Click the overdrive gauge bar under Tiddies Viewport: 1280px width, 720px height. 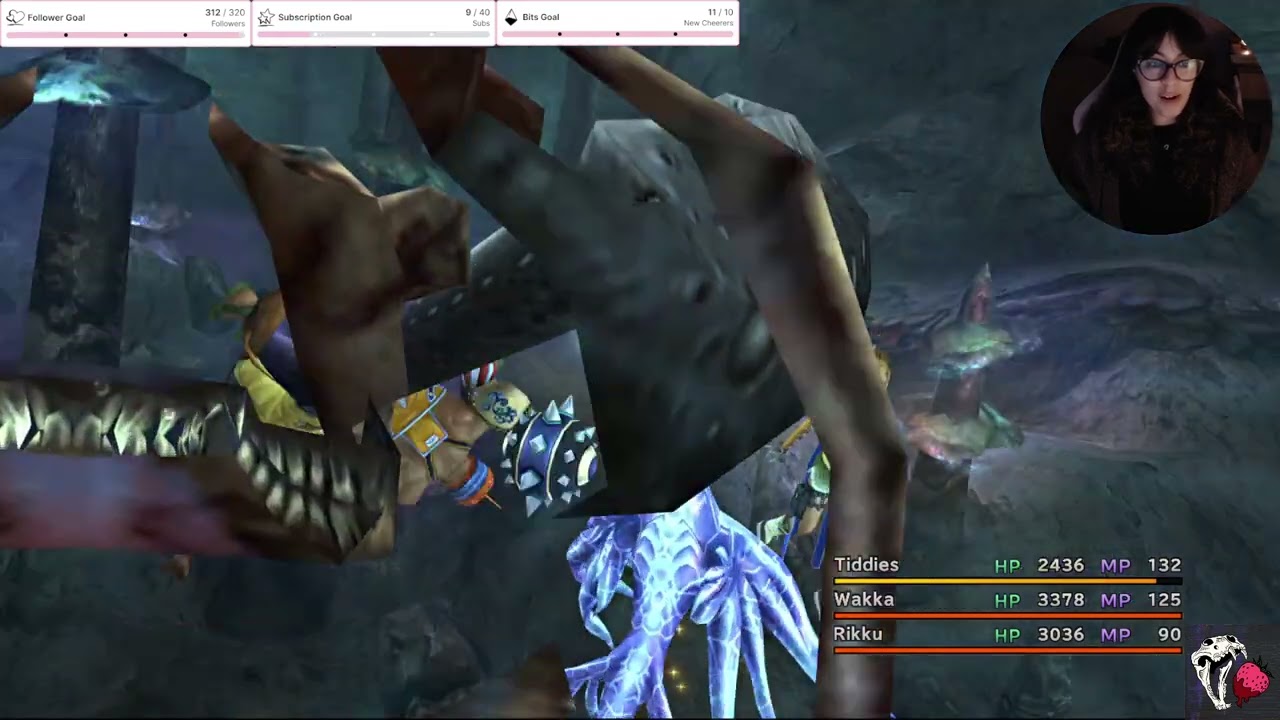point(1008,581)
